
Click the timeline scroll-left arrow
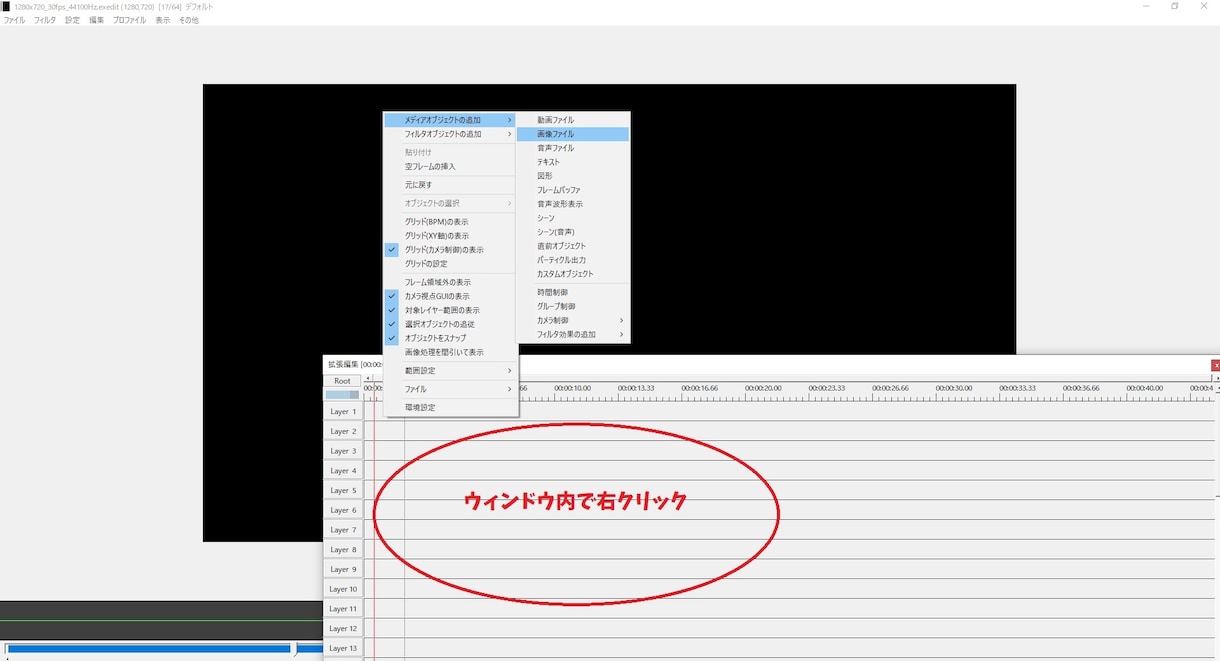coord(368,377)
